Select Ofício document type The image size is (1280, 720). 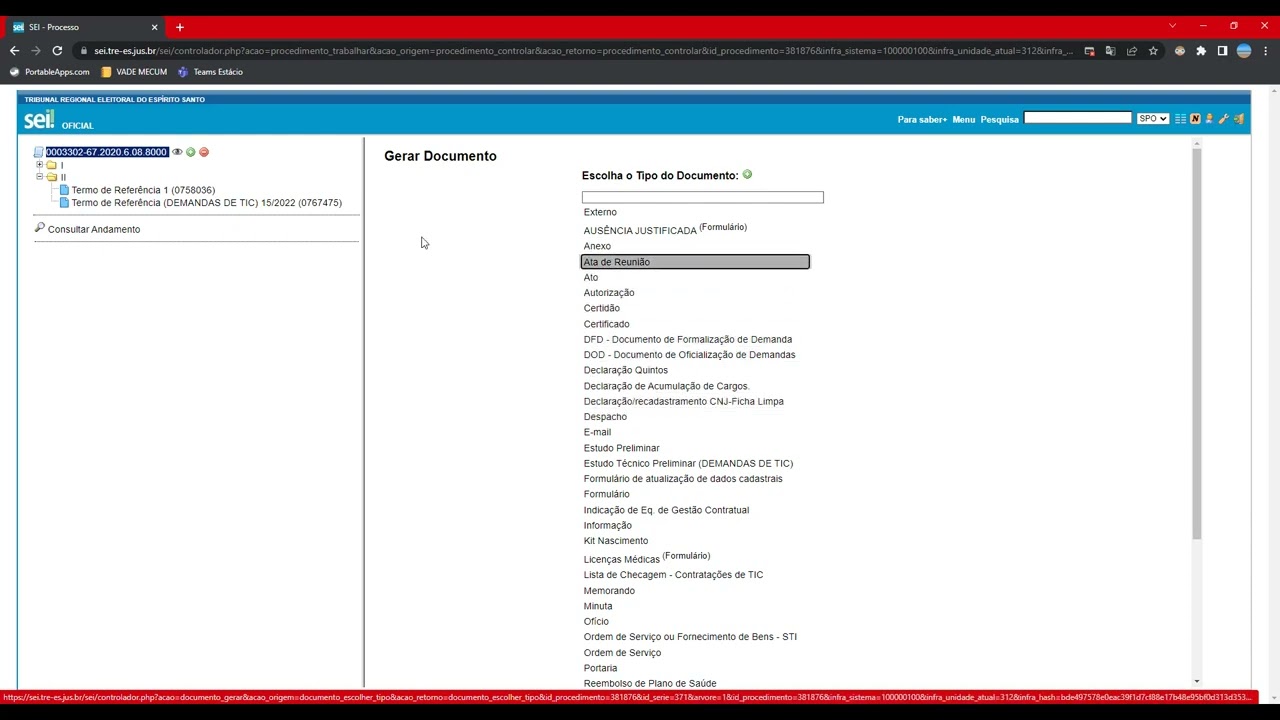coord(596,622)
